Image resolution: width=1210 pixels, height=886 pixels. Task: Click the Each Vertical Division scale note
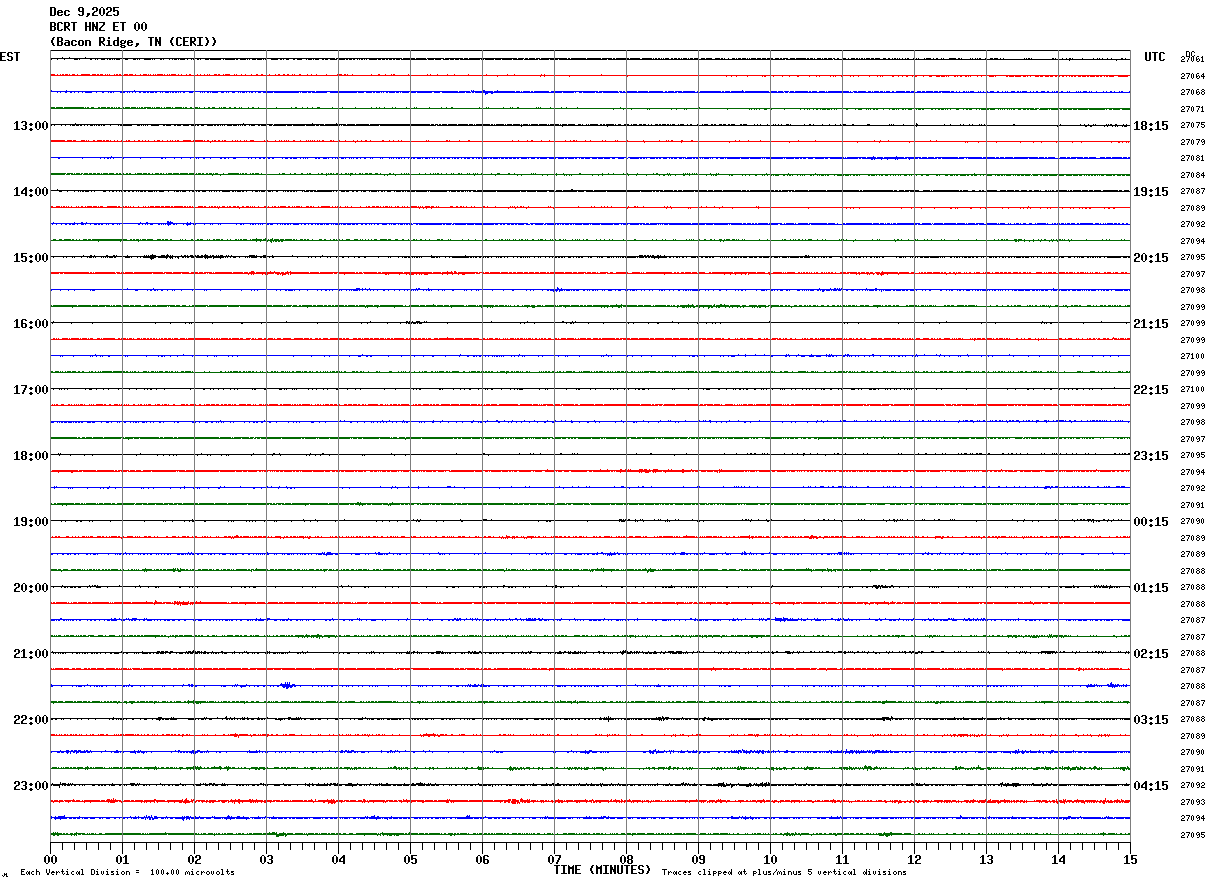click(127, 873)
